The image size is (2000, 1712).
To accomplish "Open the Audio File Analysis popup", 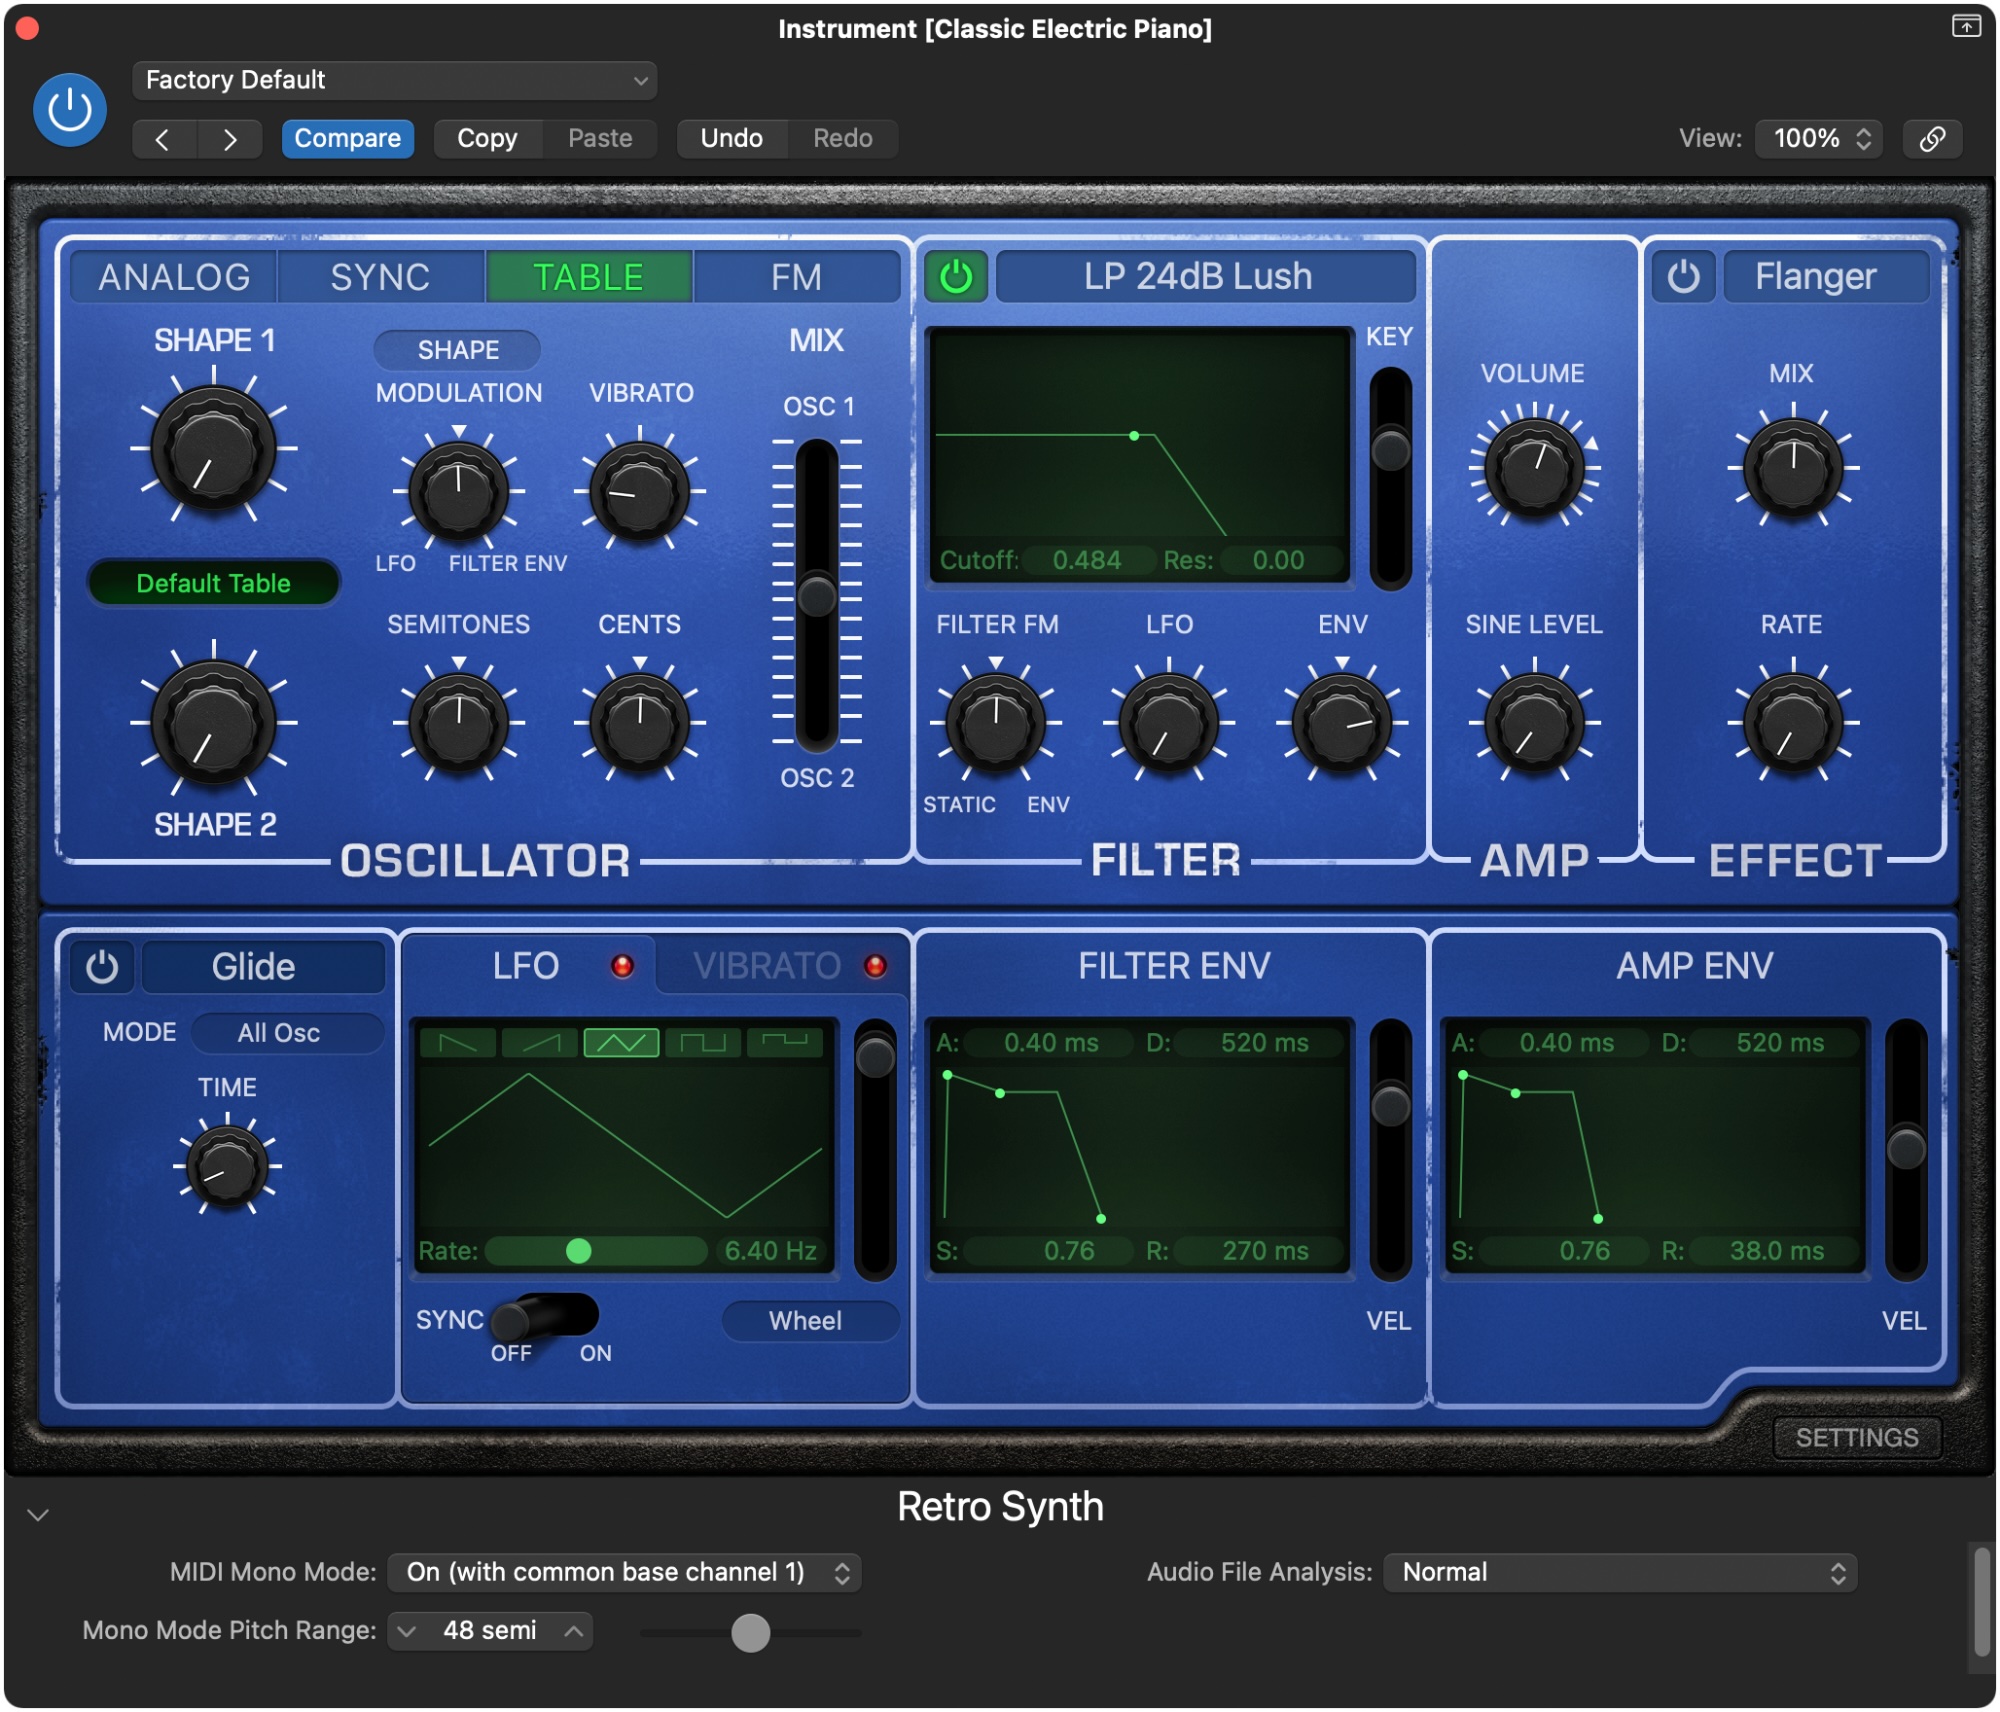I will pos(1620,1572).
